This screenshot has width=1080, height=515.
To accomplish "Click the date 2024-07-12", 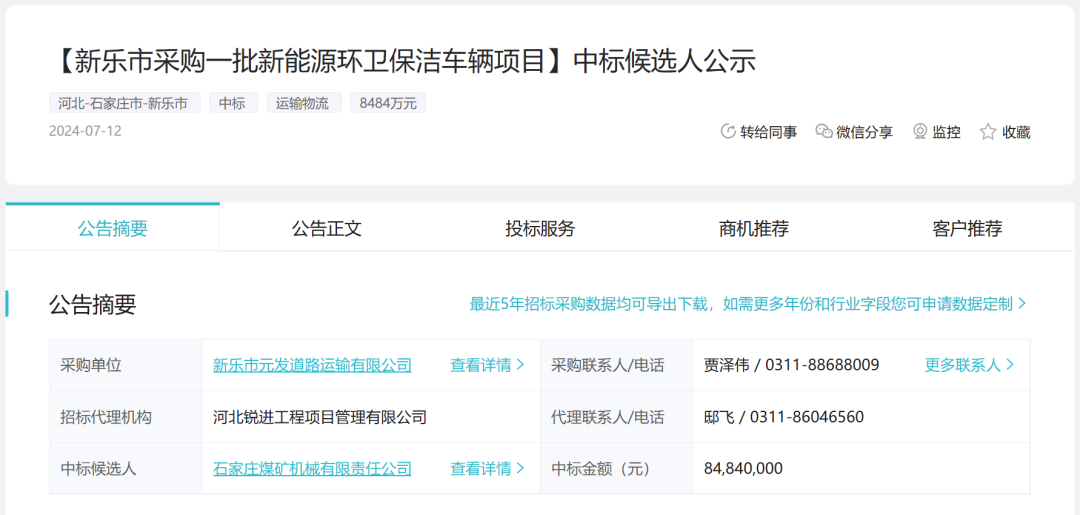I will click(x=85, y=131).
